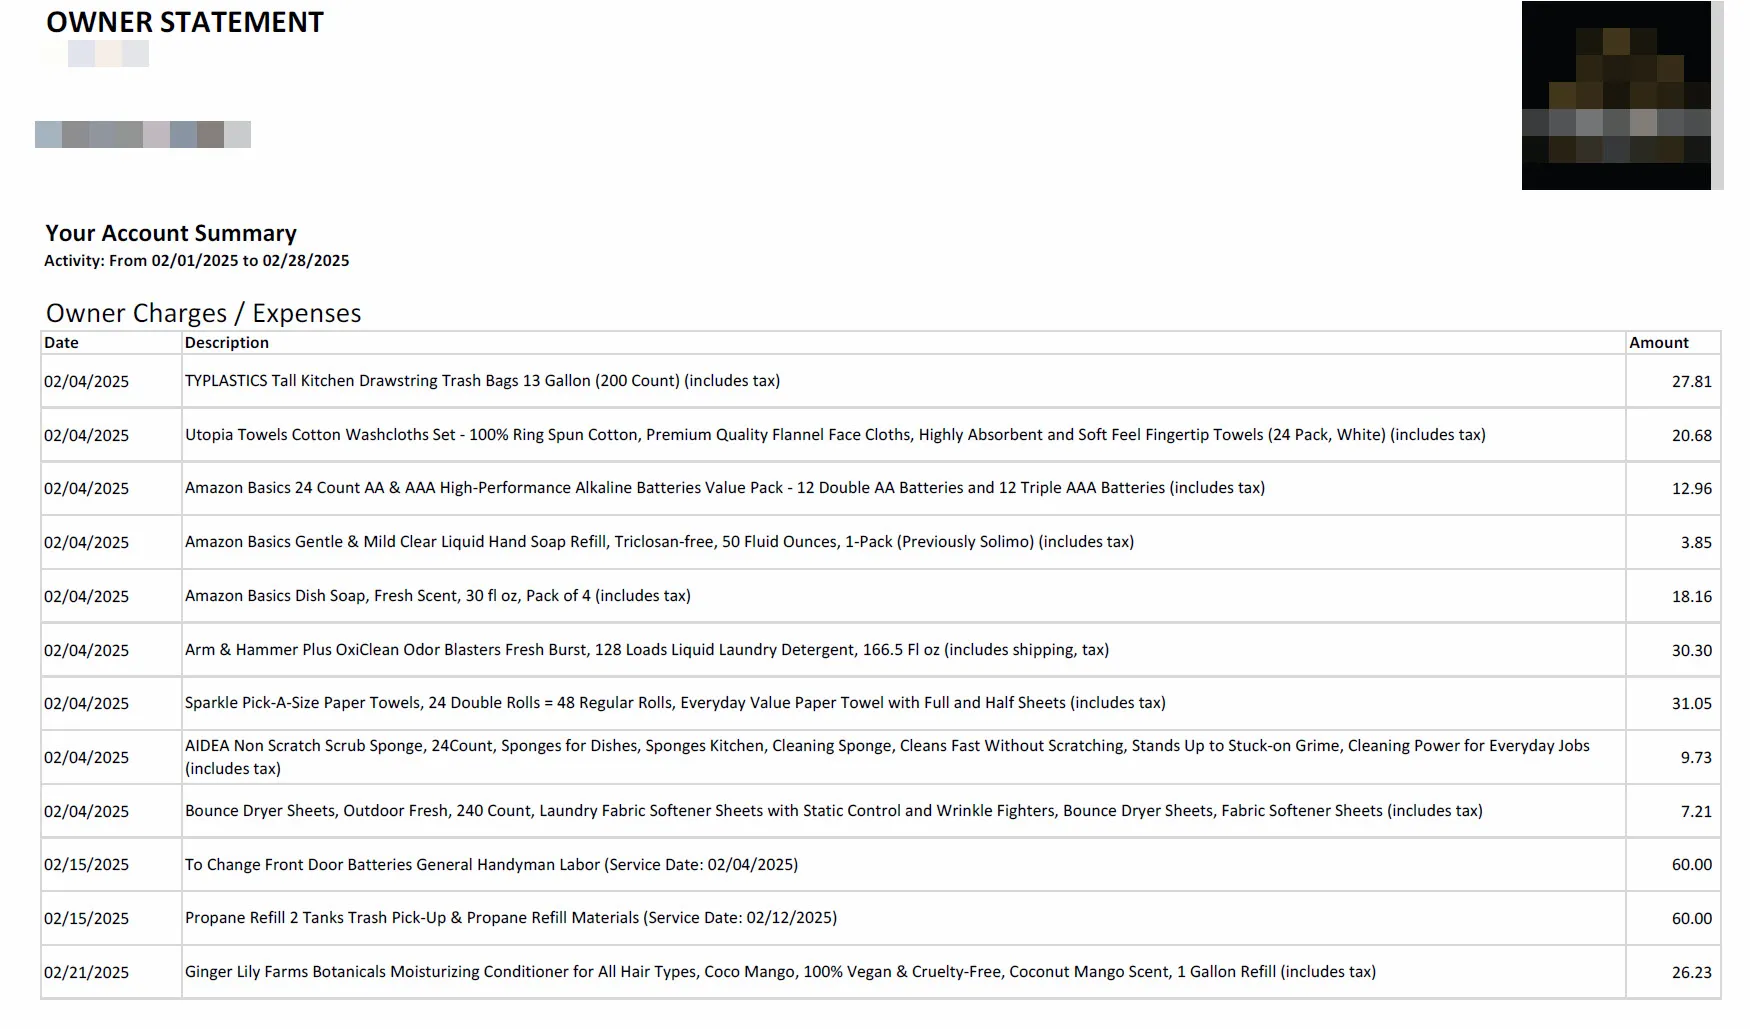Click the activity date range line
Image resolution: width=1750 pixels, height=1029 pixels.
[197, 261]
